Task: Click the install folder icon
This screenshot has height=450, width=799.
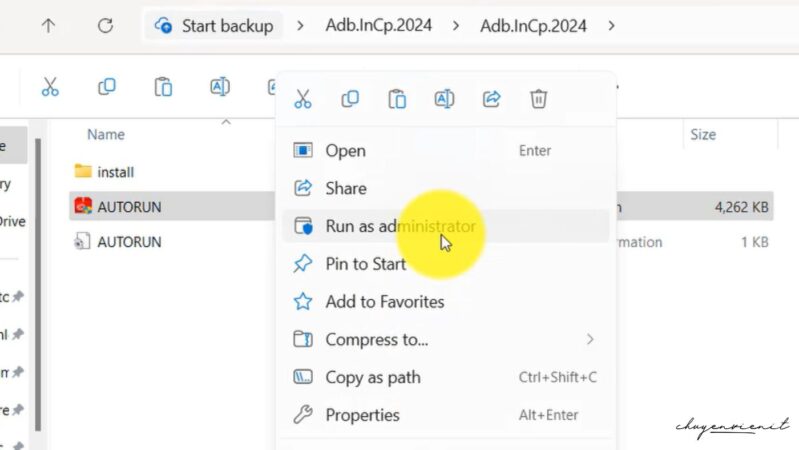Action: coord(83,171)
